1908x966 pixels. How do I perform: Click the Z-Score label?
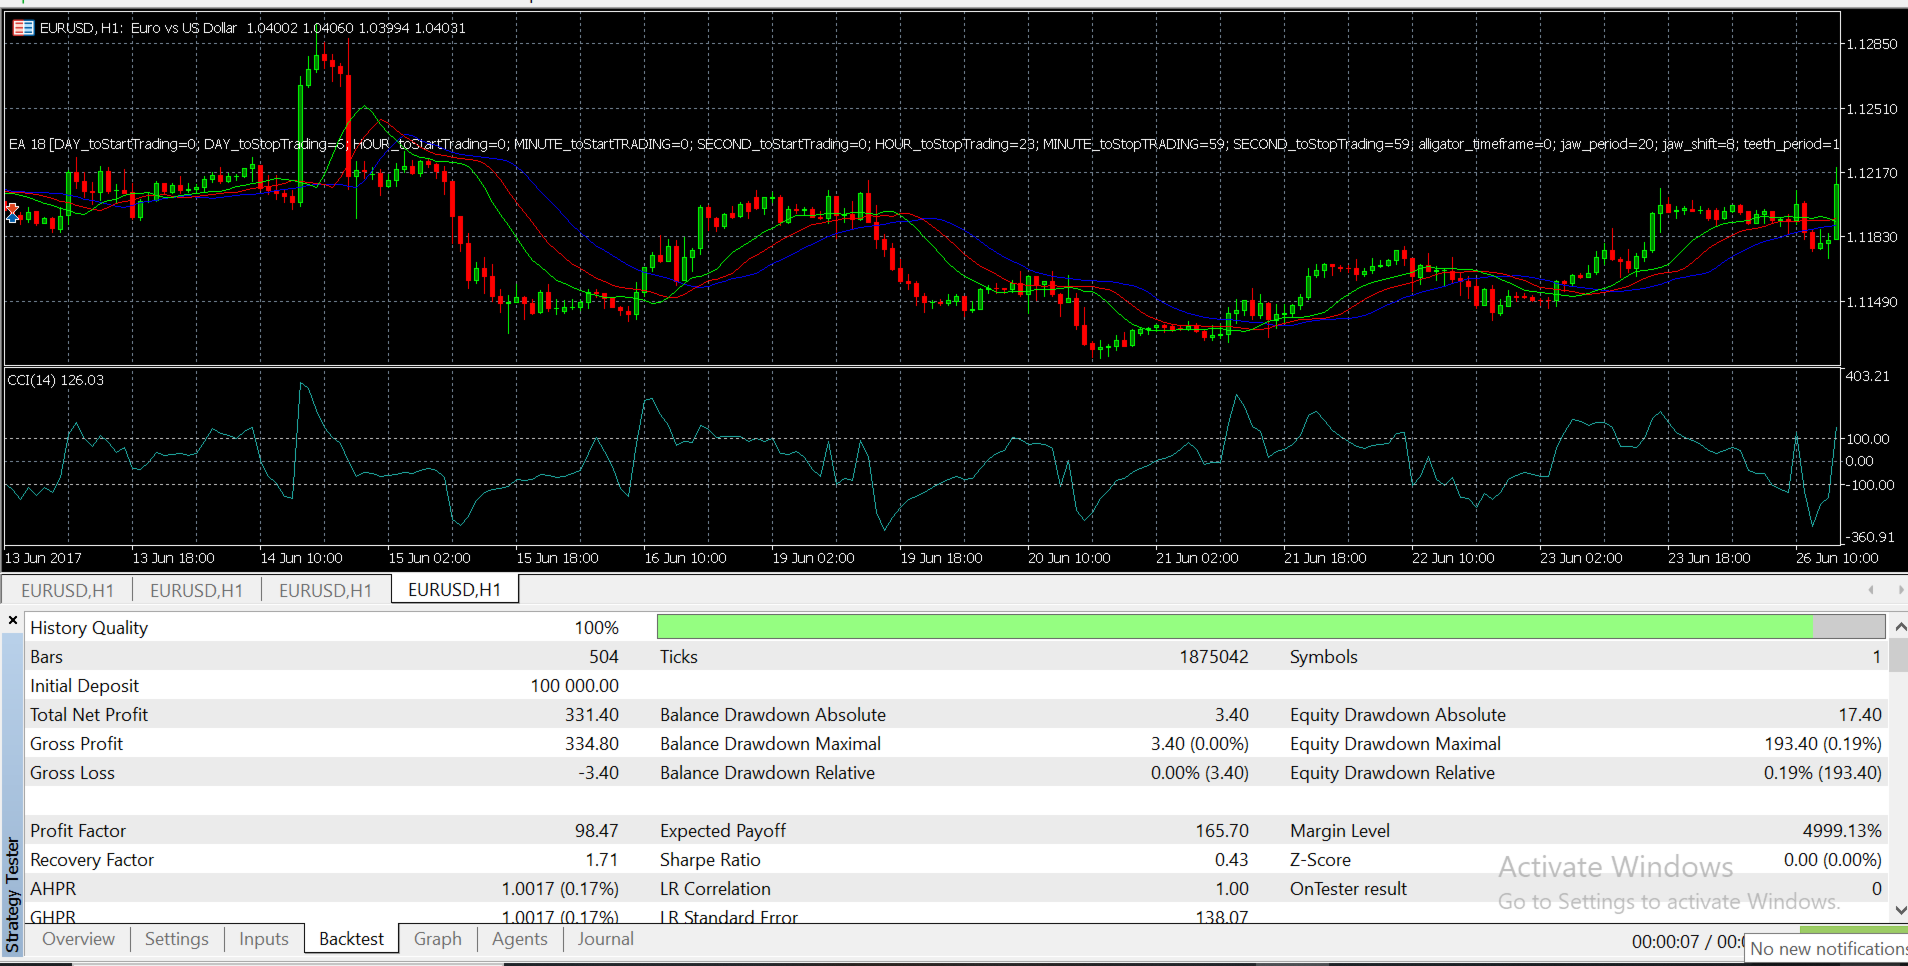[x=1320, y=860]
